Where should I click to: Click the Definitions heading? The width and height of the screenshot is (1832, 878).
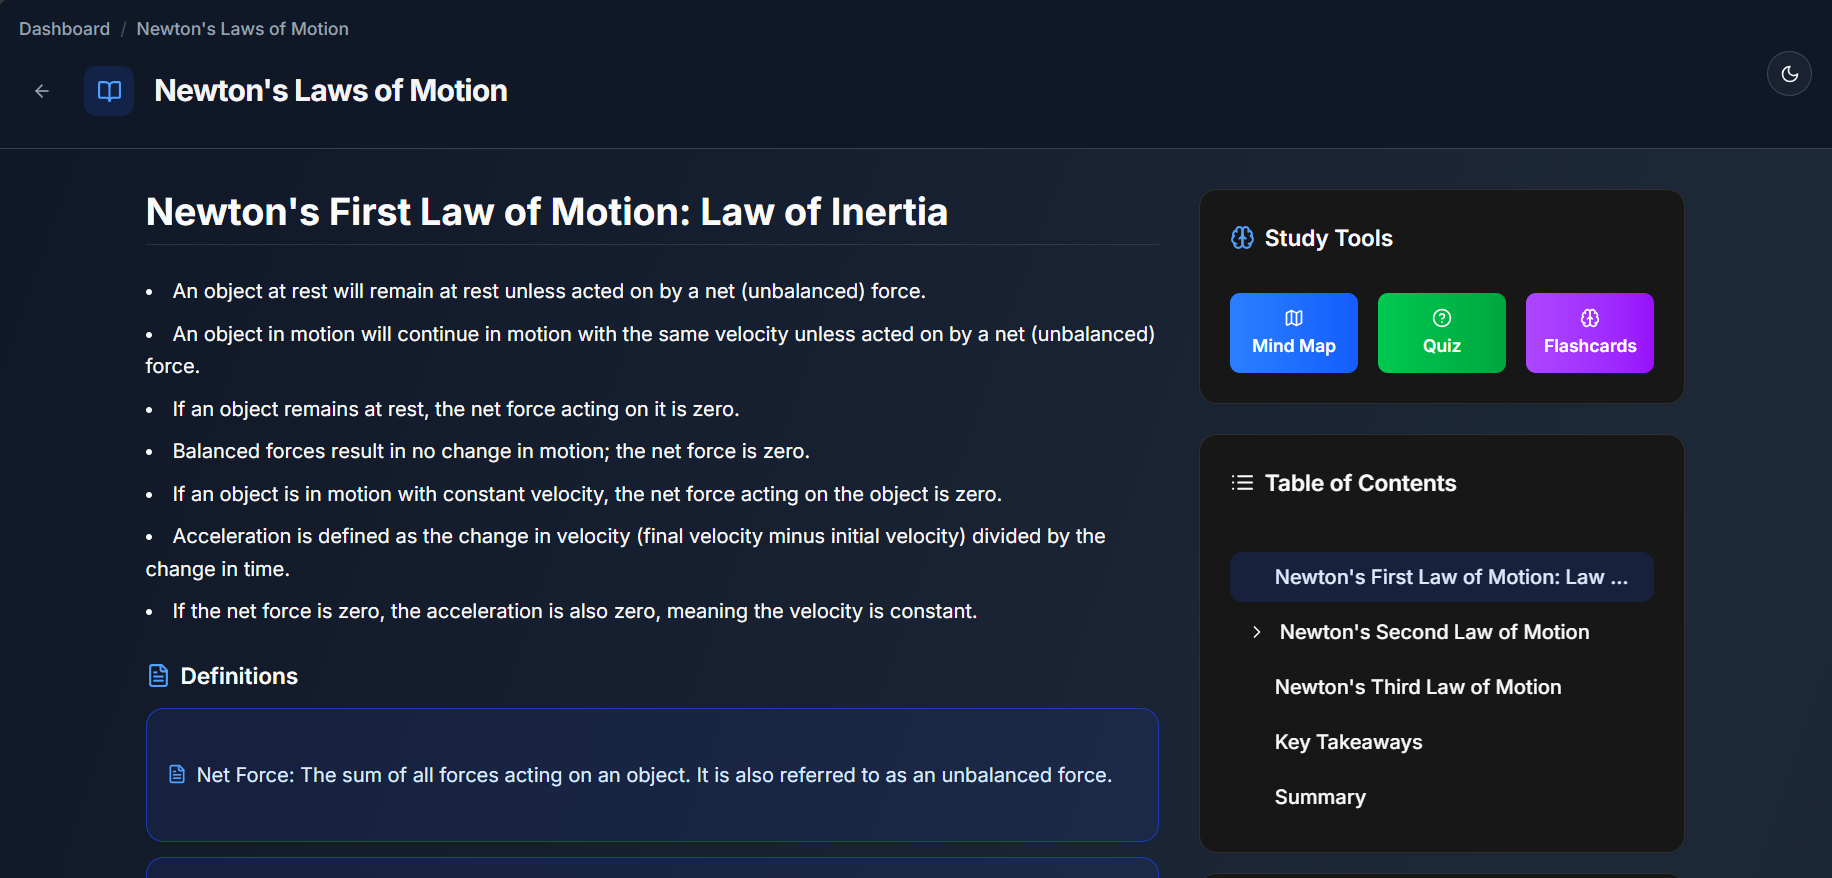click(x=239, y=676)
